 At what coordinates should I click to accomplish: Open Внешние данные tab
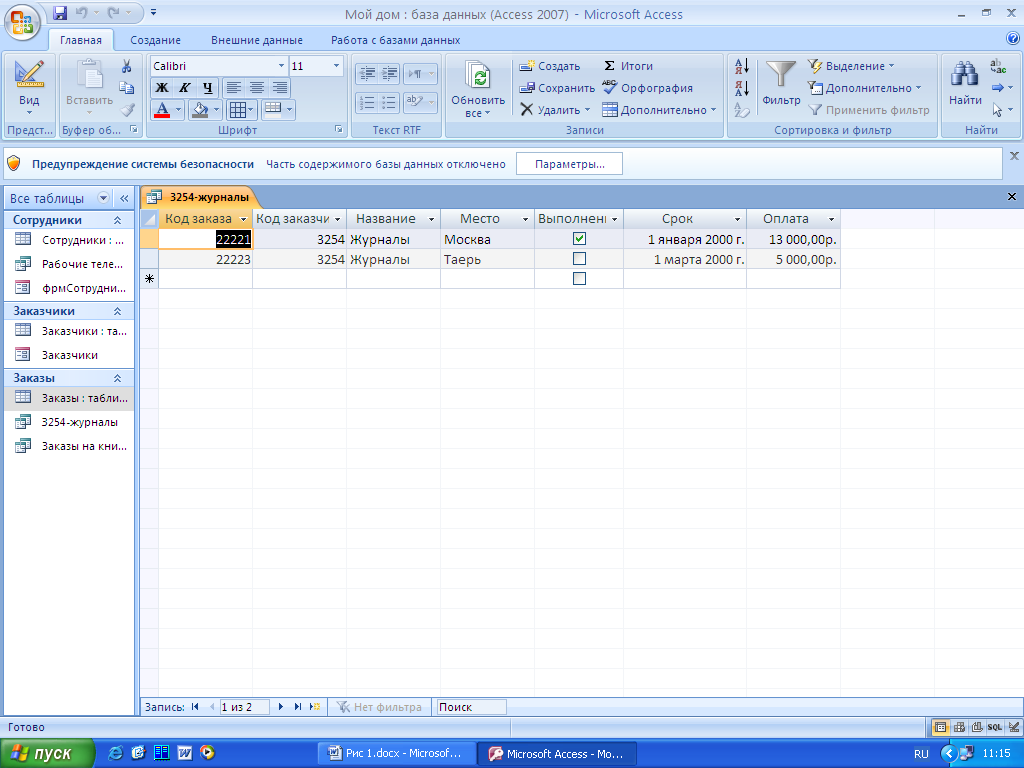pyautogui.click(x=257, y=40)
